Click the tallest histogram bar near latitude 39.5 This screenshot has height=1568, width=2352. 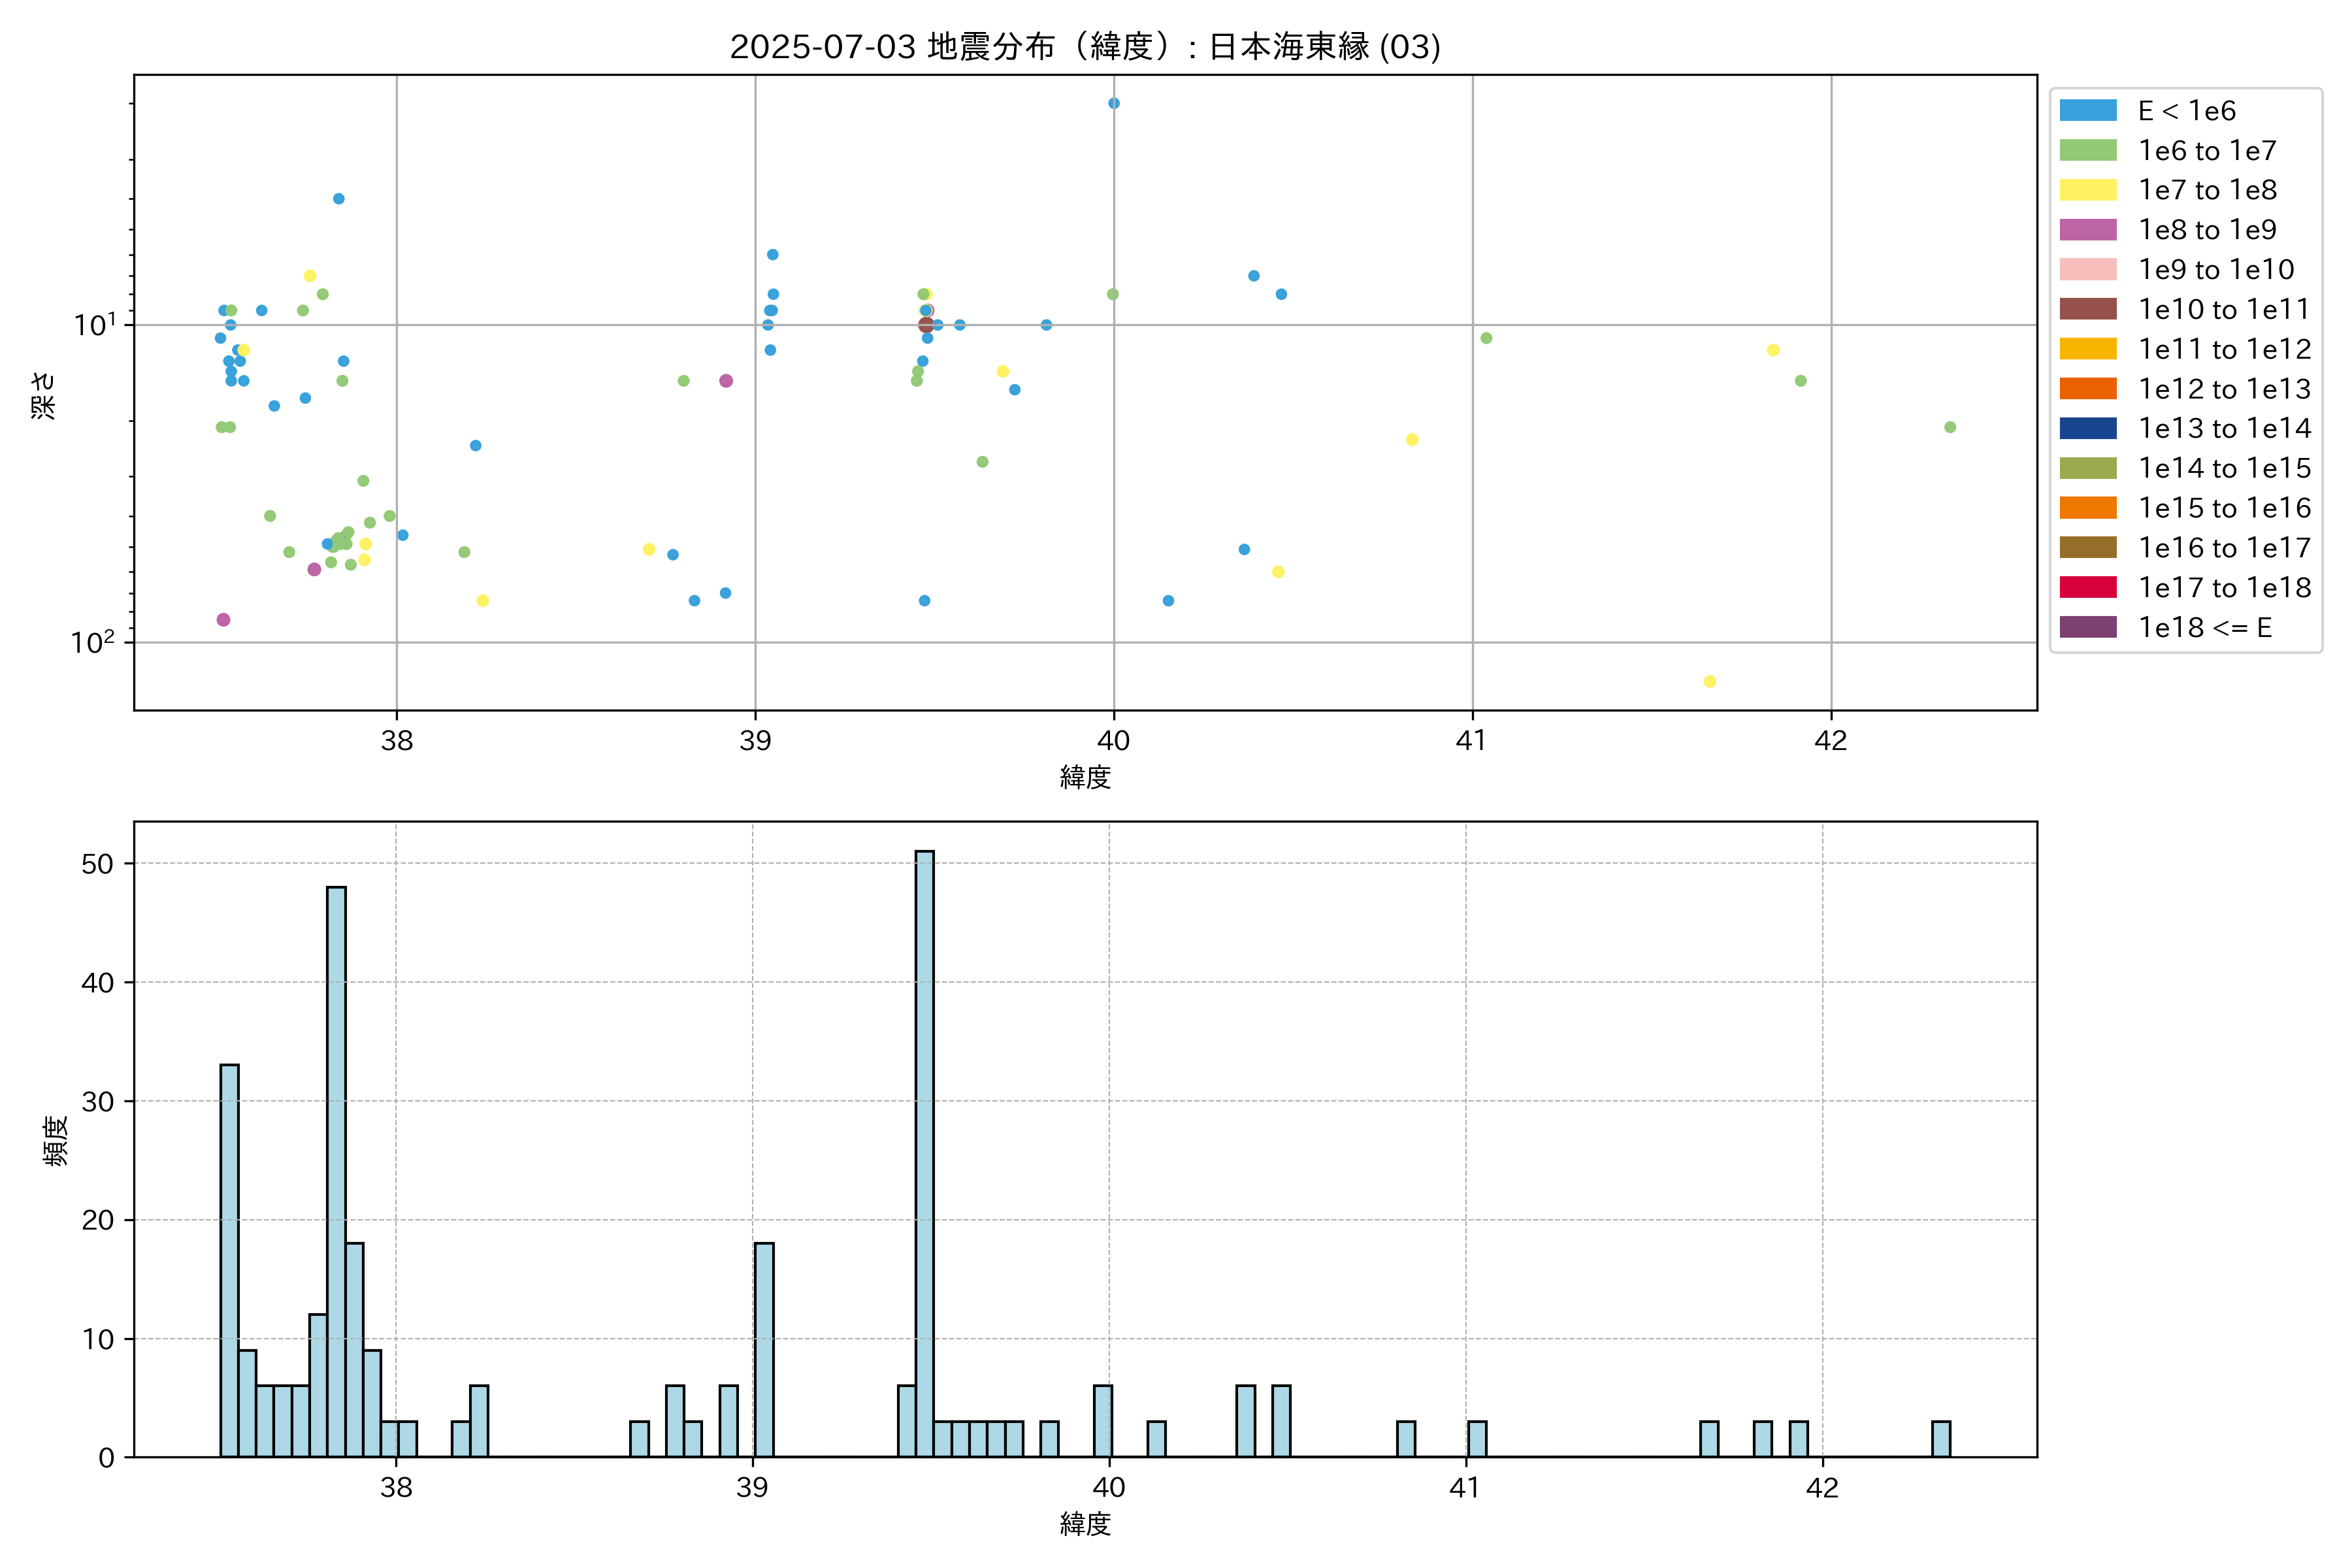(x=925, y=1153)
